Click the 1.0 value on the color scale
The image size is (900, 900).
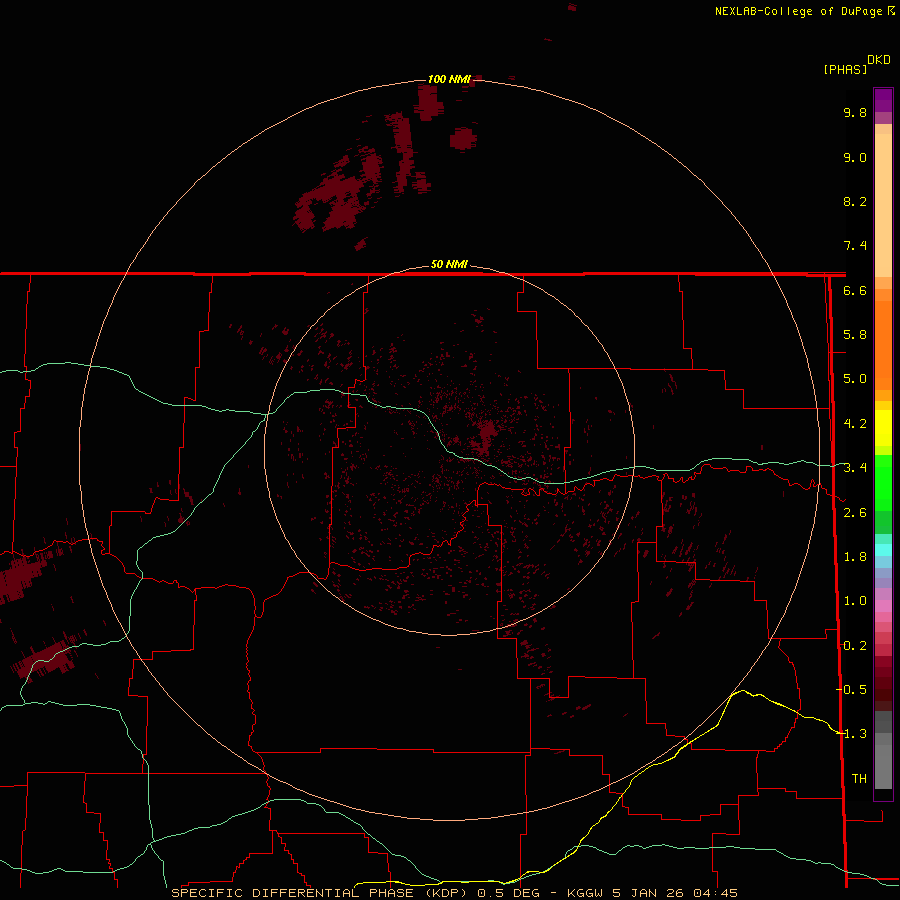coord(855,601)
